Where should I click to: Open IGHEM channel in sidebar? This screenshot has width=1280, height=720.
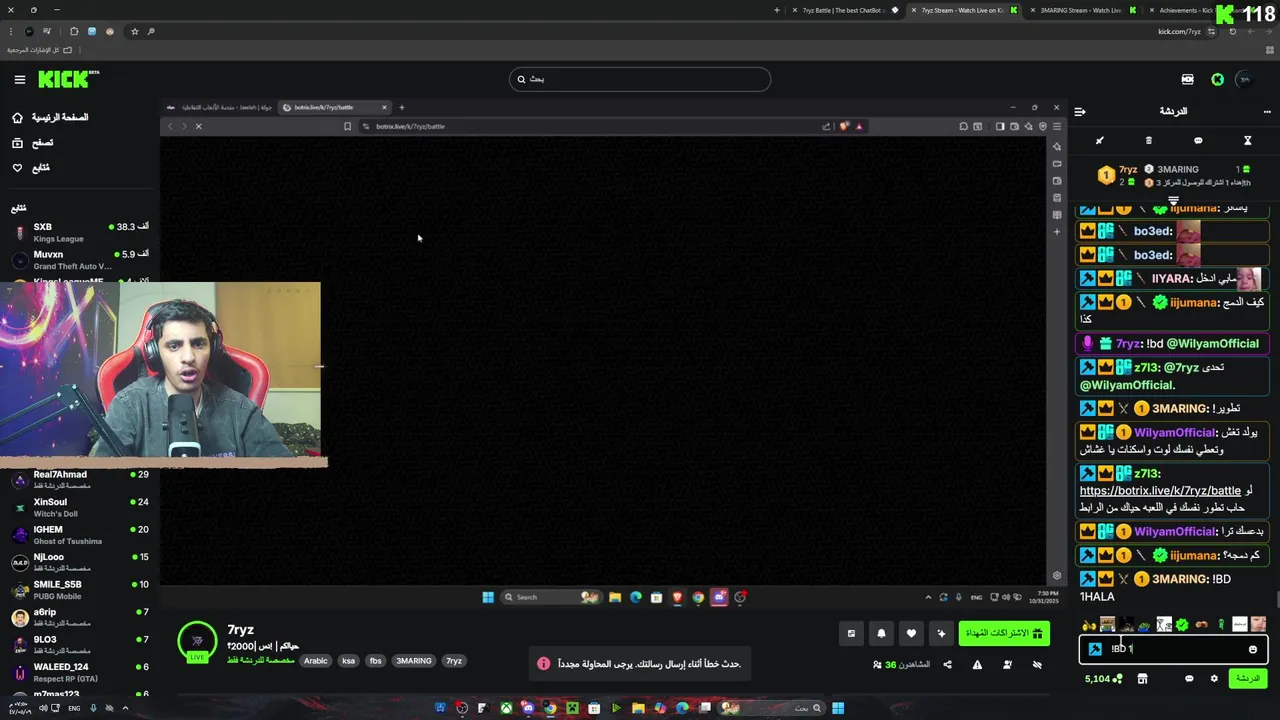(x=80, y=535)
